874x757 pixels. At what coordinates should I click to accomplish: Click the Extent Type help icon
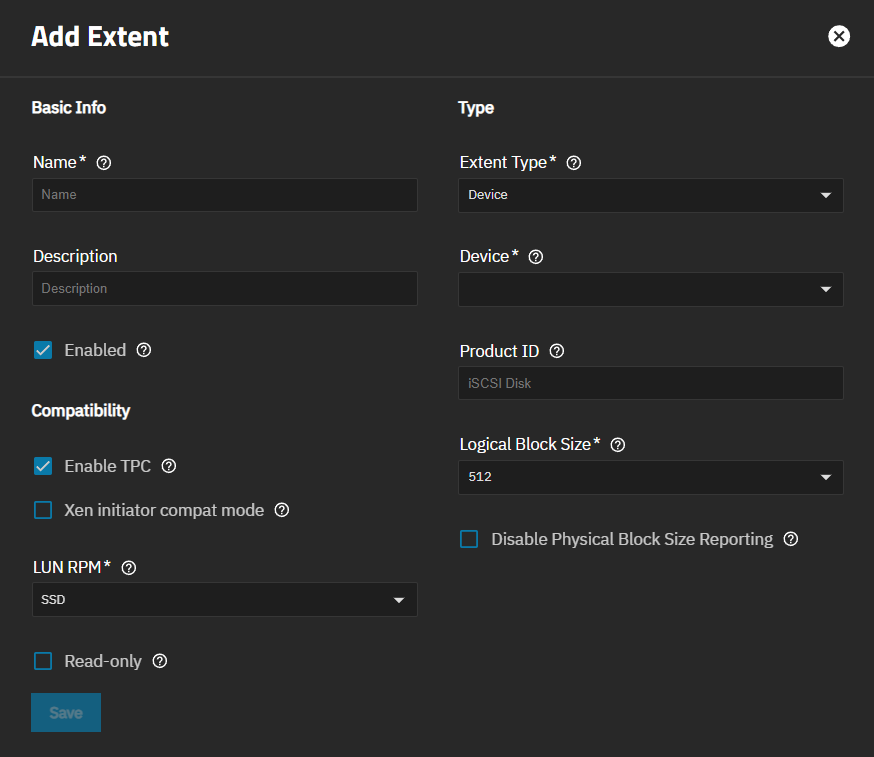coord(572,162)
